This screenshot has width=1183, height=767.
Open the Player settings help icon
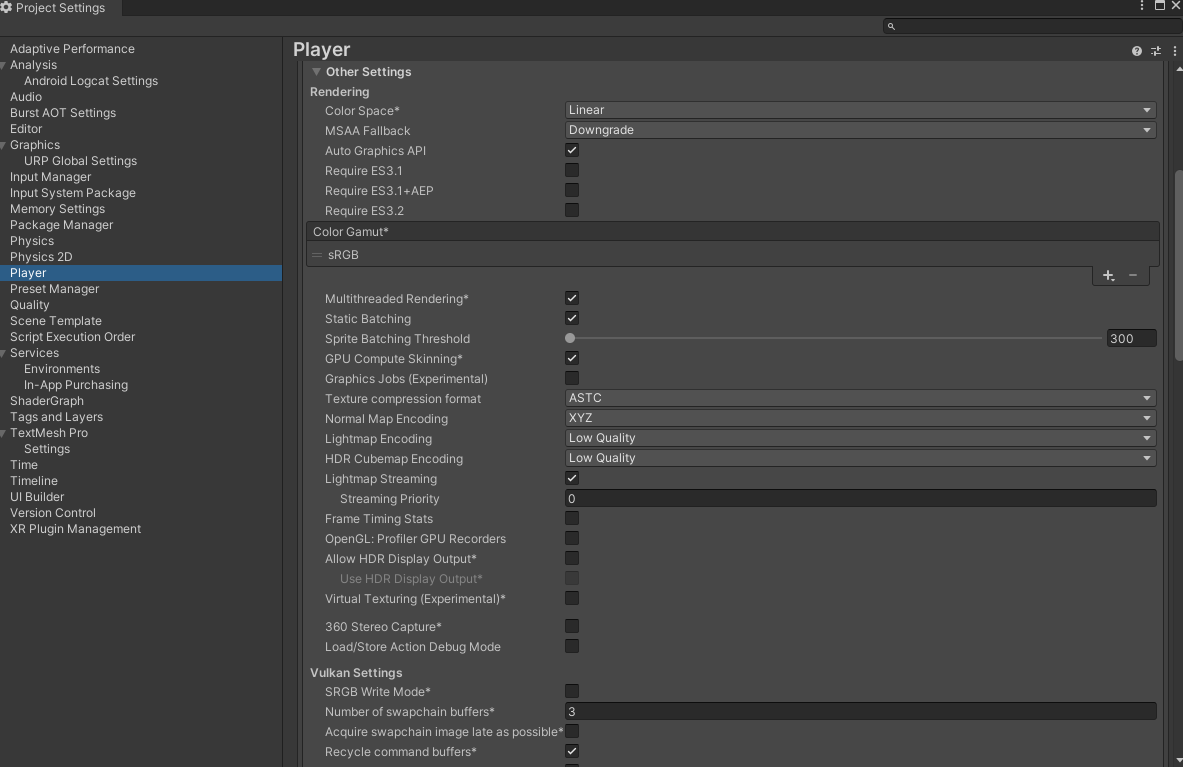pos(1136,50)
